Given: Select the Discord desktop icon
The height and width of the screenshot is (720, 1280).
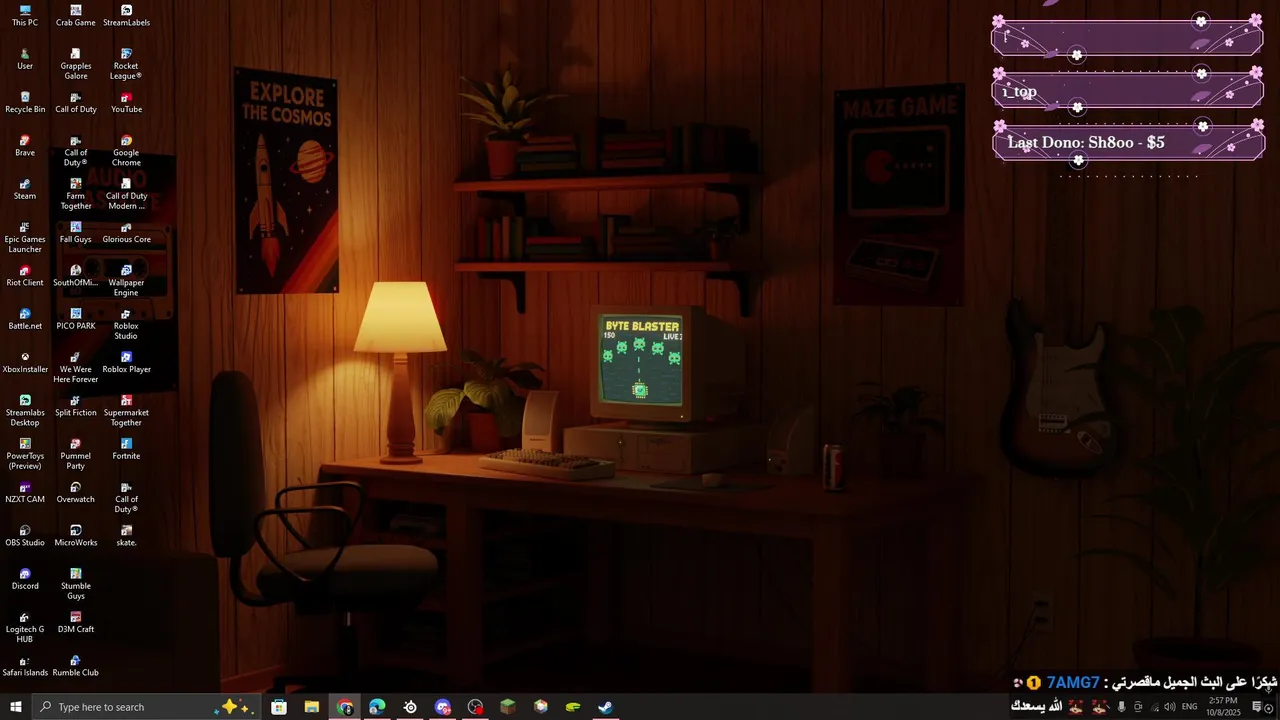Looking at the screenshot, I should click(x=25, y=579).
